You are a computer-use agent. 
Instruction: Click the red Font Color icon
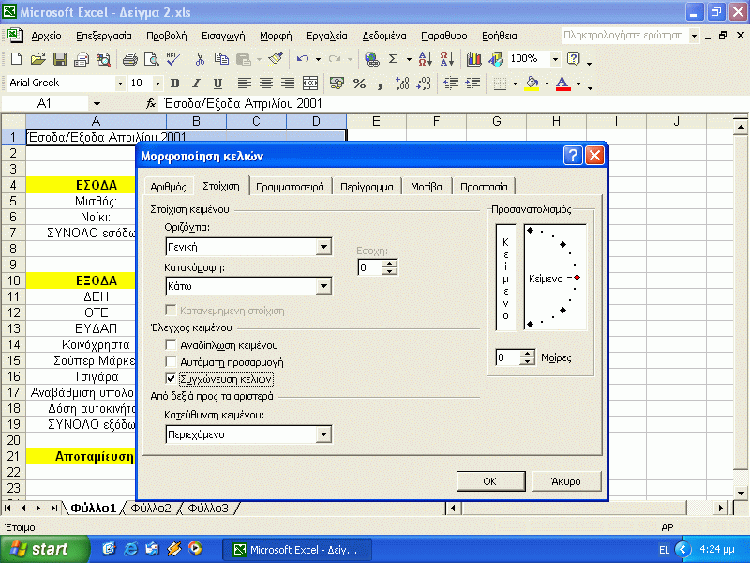click(x=563, y=83)
